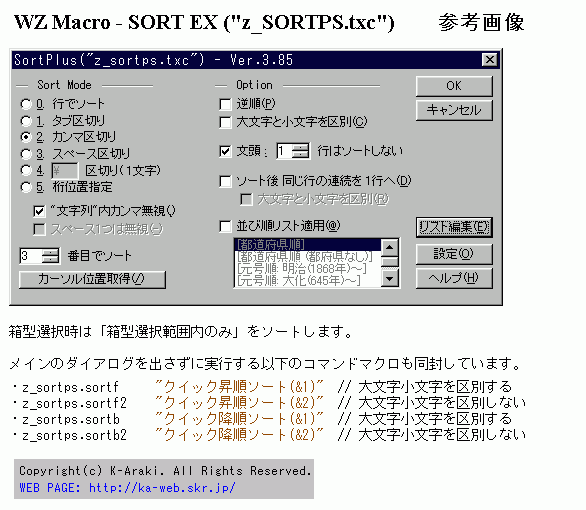Click the sort list scrollbar up arrow
This screenshot has height=510, width=586.
tap(390, 247)
